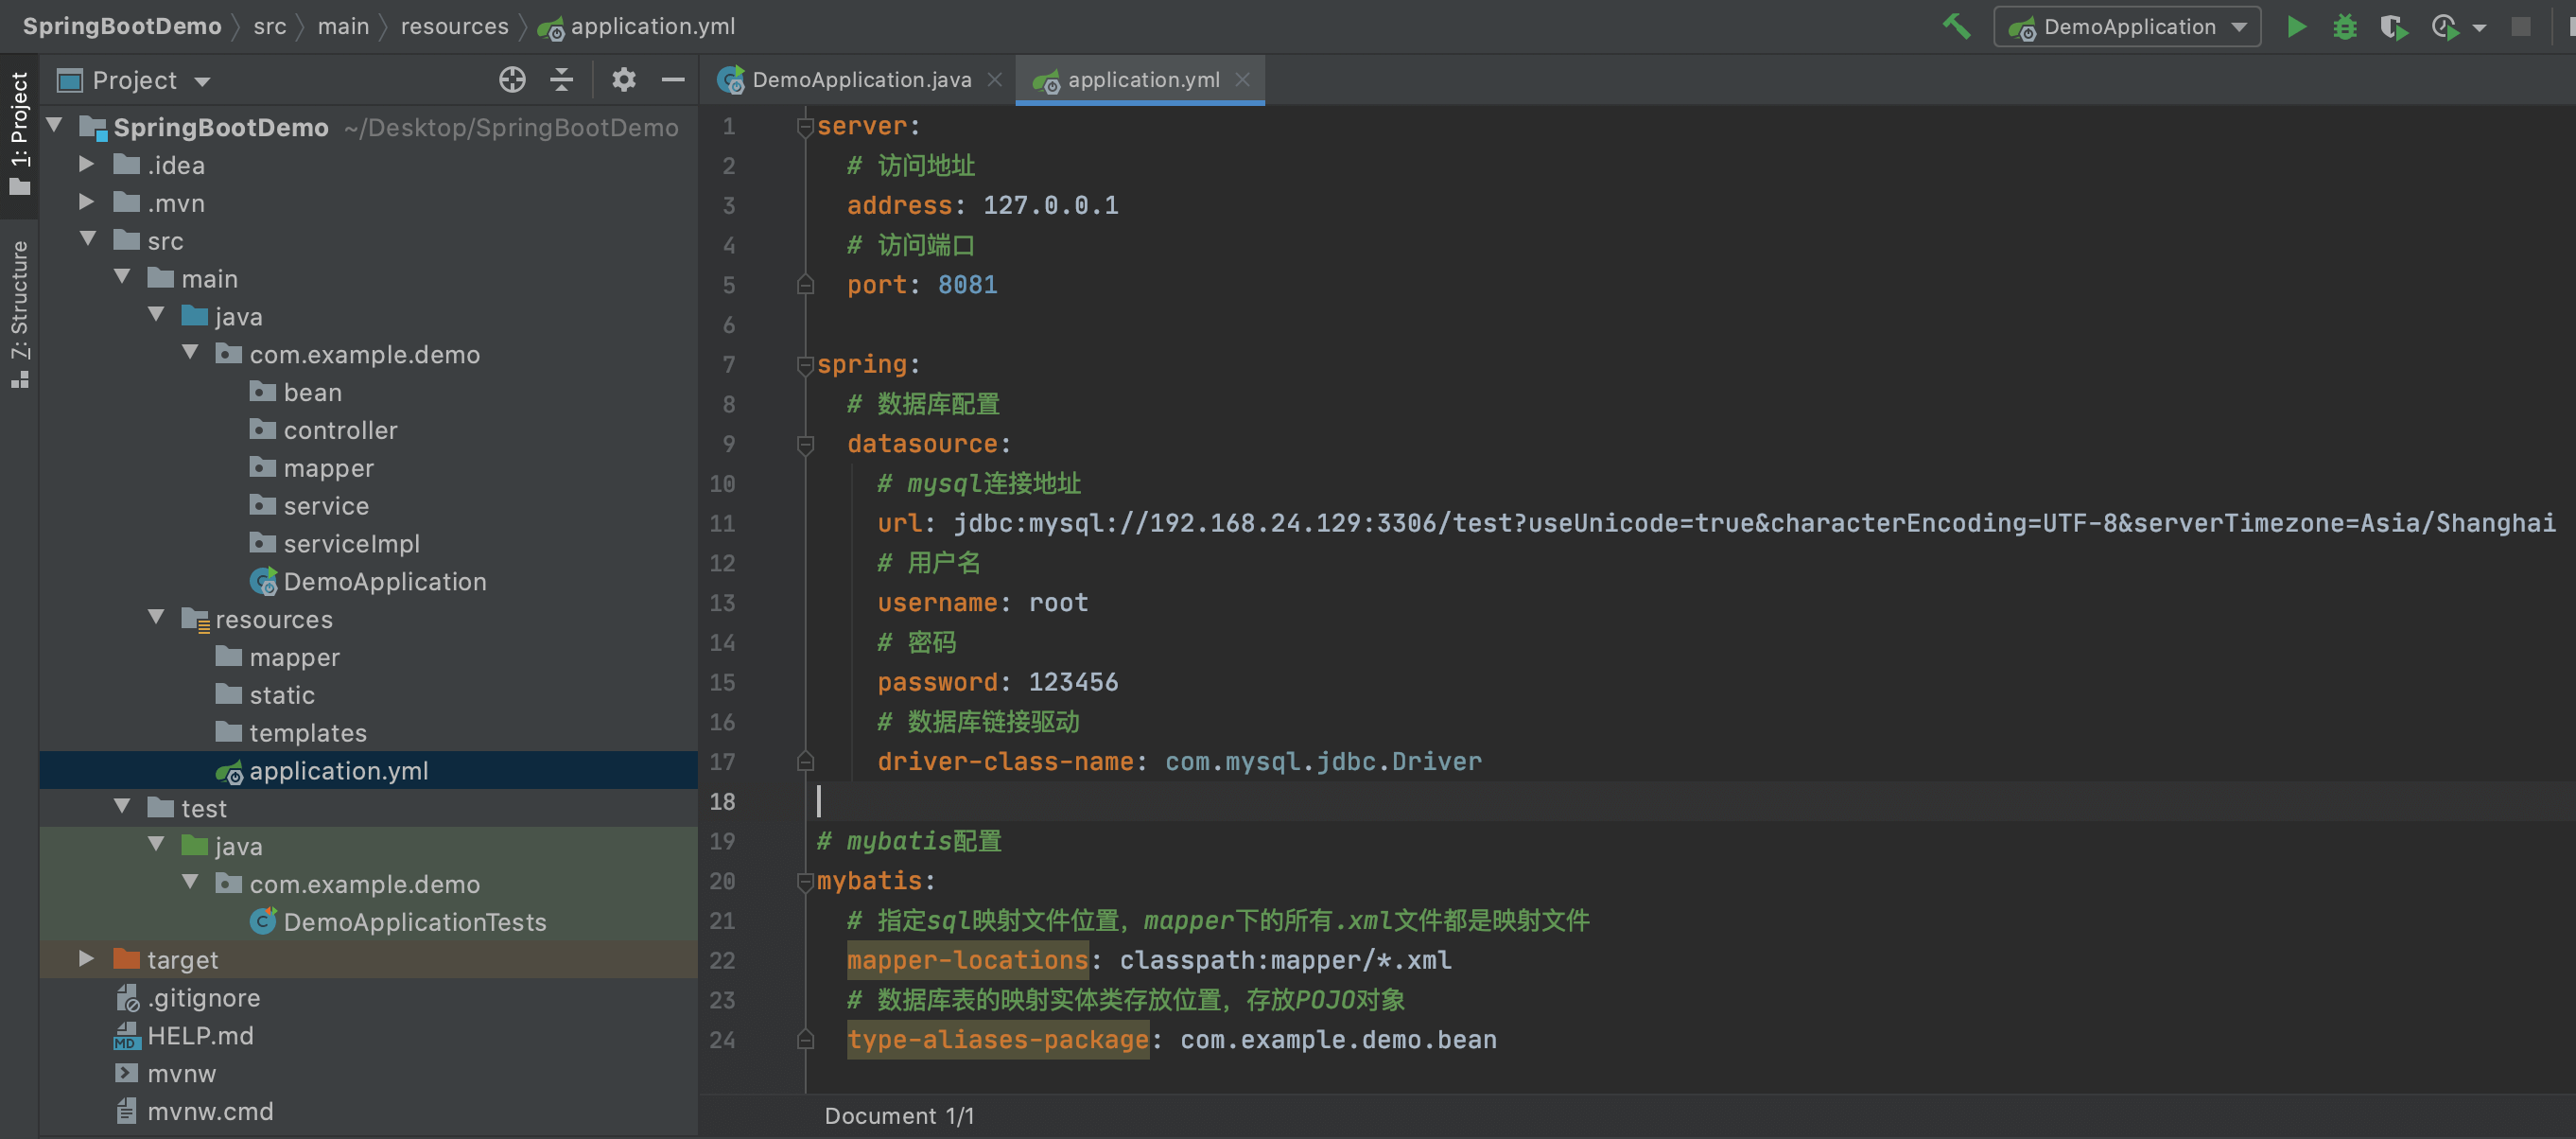Select the service package

pyautogui.click(x=325, y=506)
